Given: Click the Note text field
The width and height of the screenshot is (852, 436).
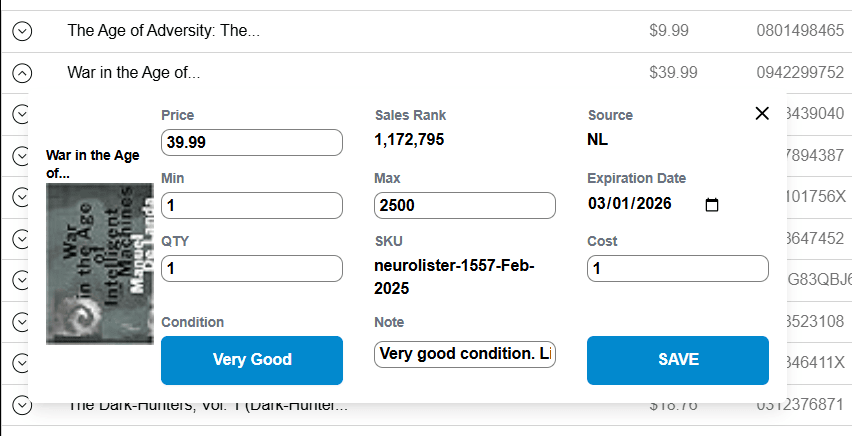Looking at the screenshot, I should pos(464,354).
